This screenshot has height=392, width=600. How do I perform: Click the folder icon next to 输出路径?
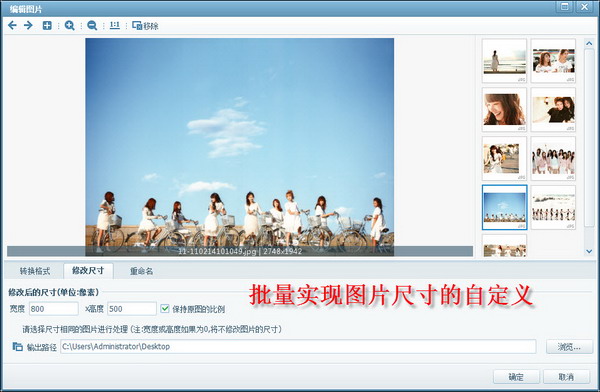[x=17, y=347]
